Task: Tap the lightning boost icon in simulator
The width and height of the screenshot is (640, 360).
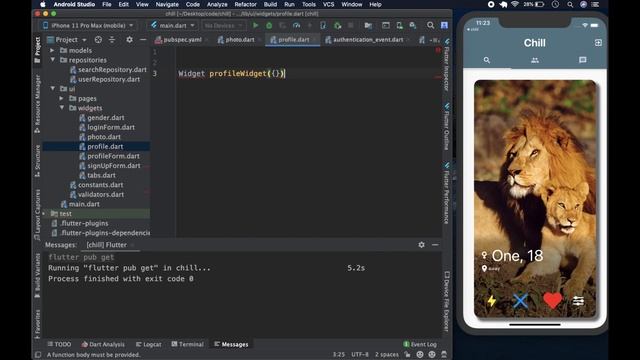Action: [x=492, y=301]
